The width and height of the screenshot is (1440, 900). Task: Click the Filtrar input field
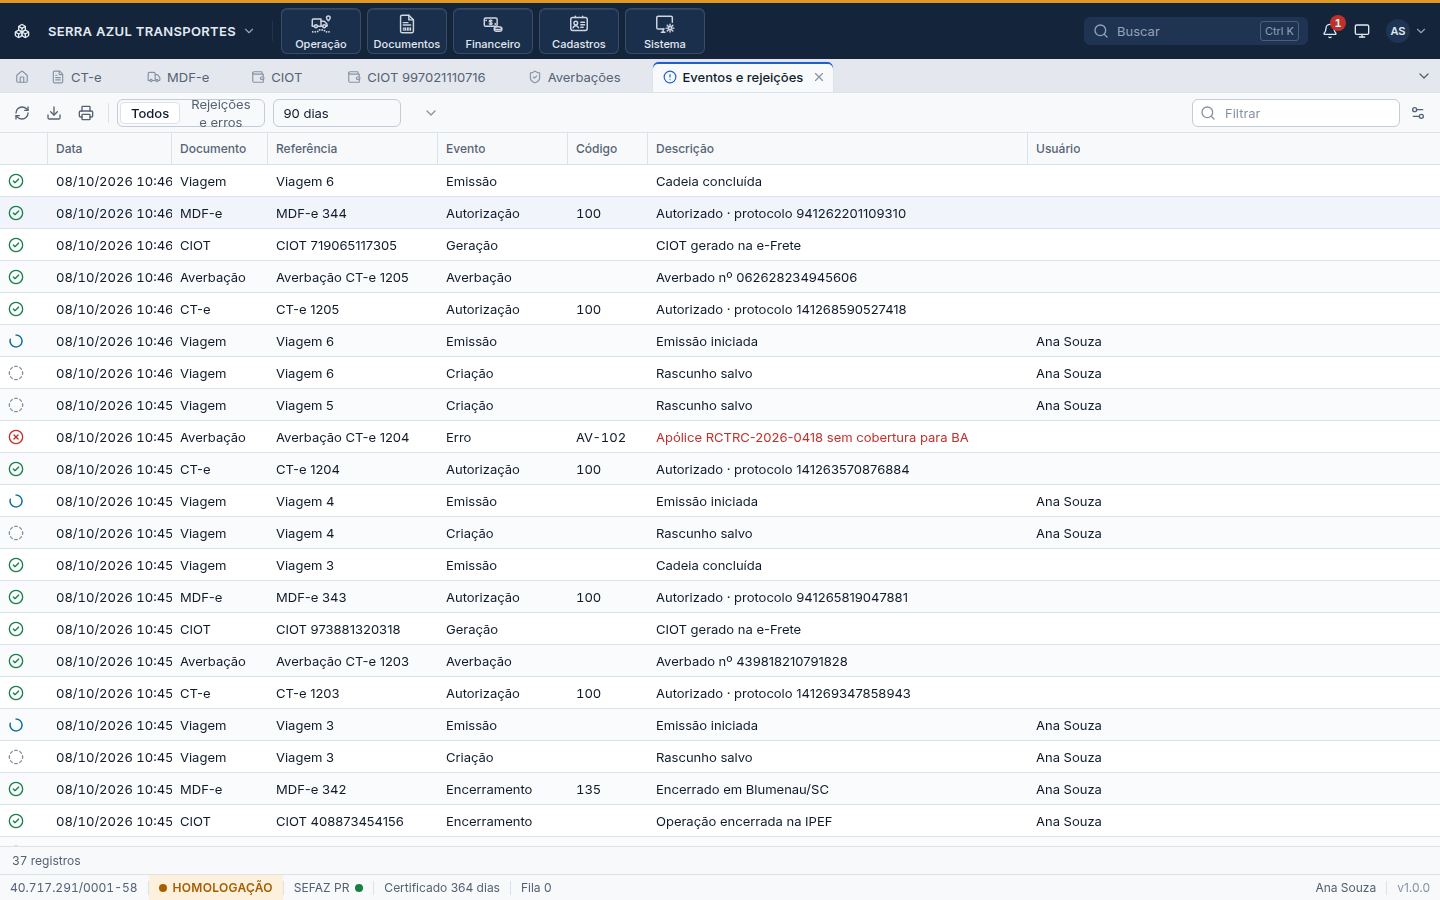coord(1296,113)
